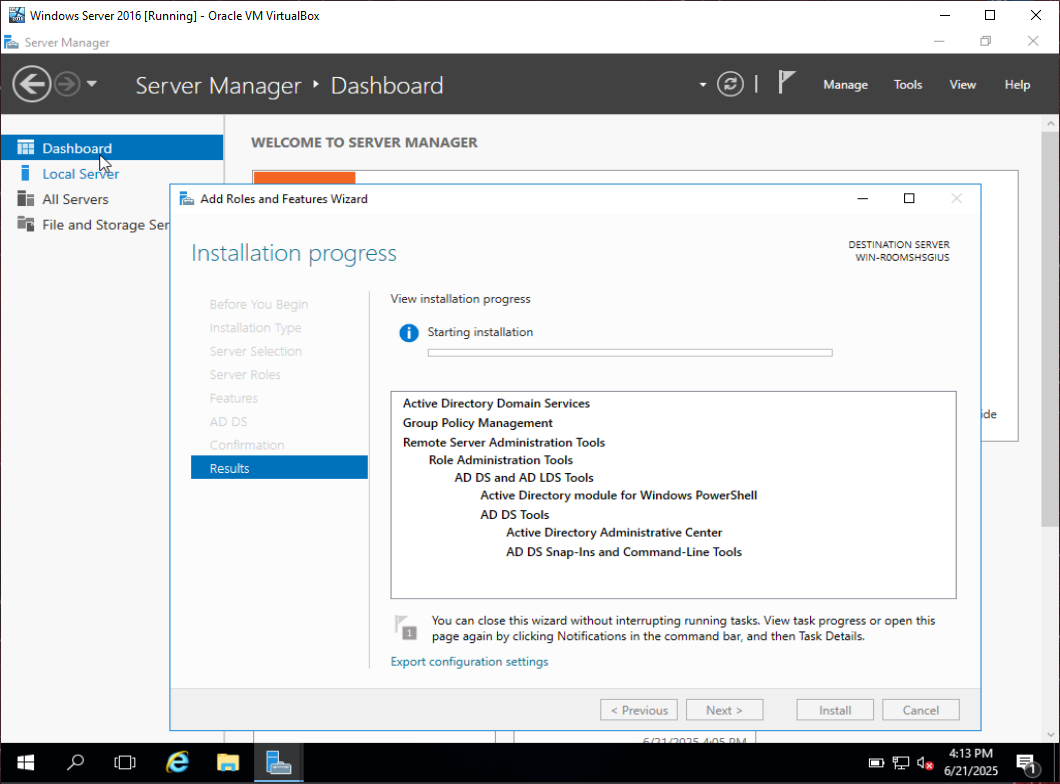This screenshot has height=784, width=1060.
Task: Click the installation progress bar
Action: click(630, 353)
